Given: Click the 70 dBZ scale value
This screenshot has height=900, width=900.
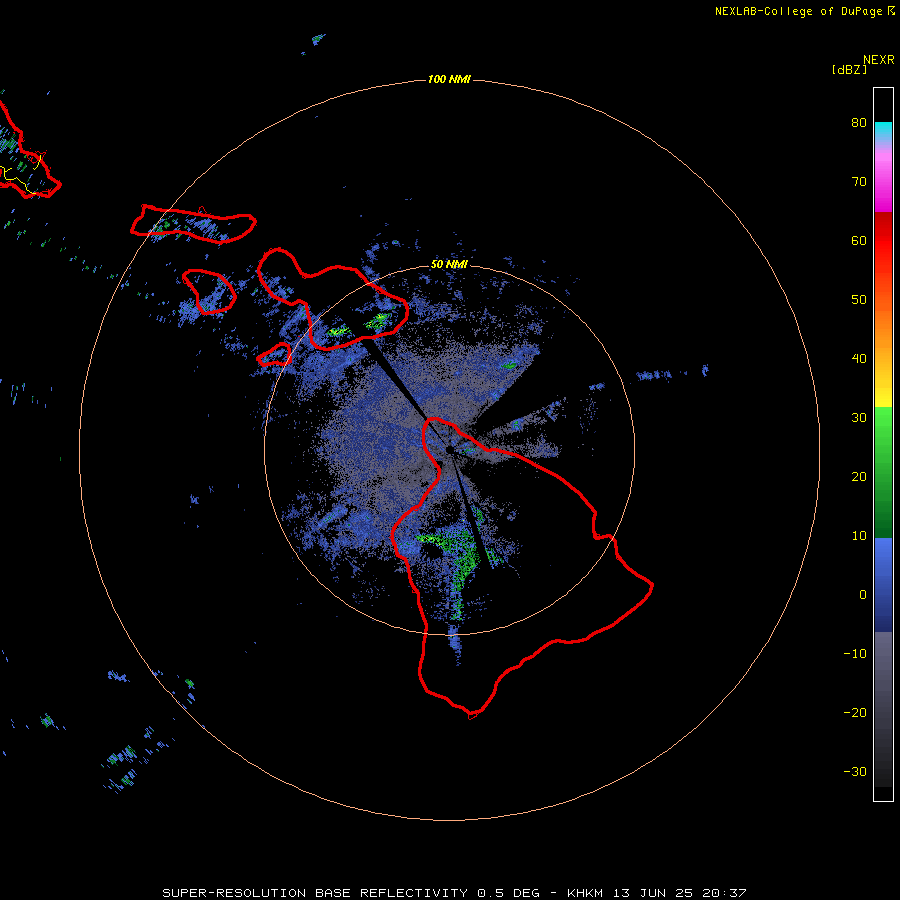Looking at the screenshot, I should coord(859,182).
